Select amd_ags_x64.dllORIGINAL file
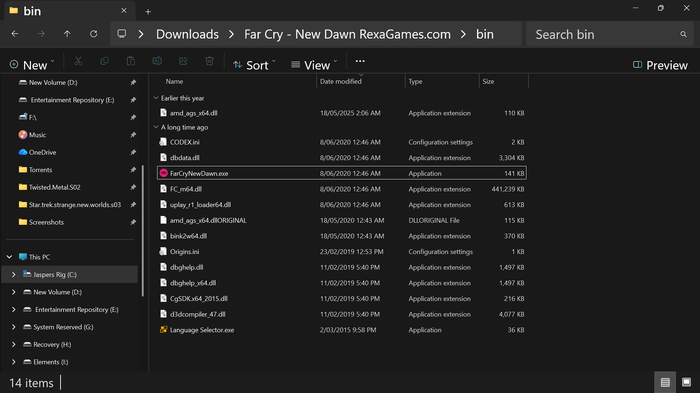This screenshot has width=700, height=393. pyautogui.click(x=342, y=220)
